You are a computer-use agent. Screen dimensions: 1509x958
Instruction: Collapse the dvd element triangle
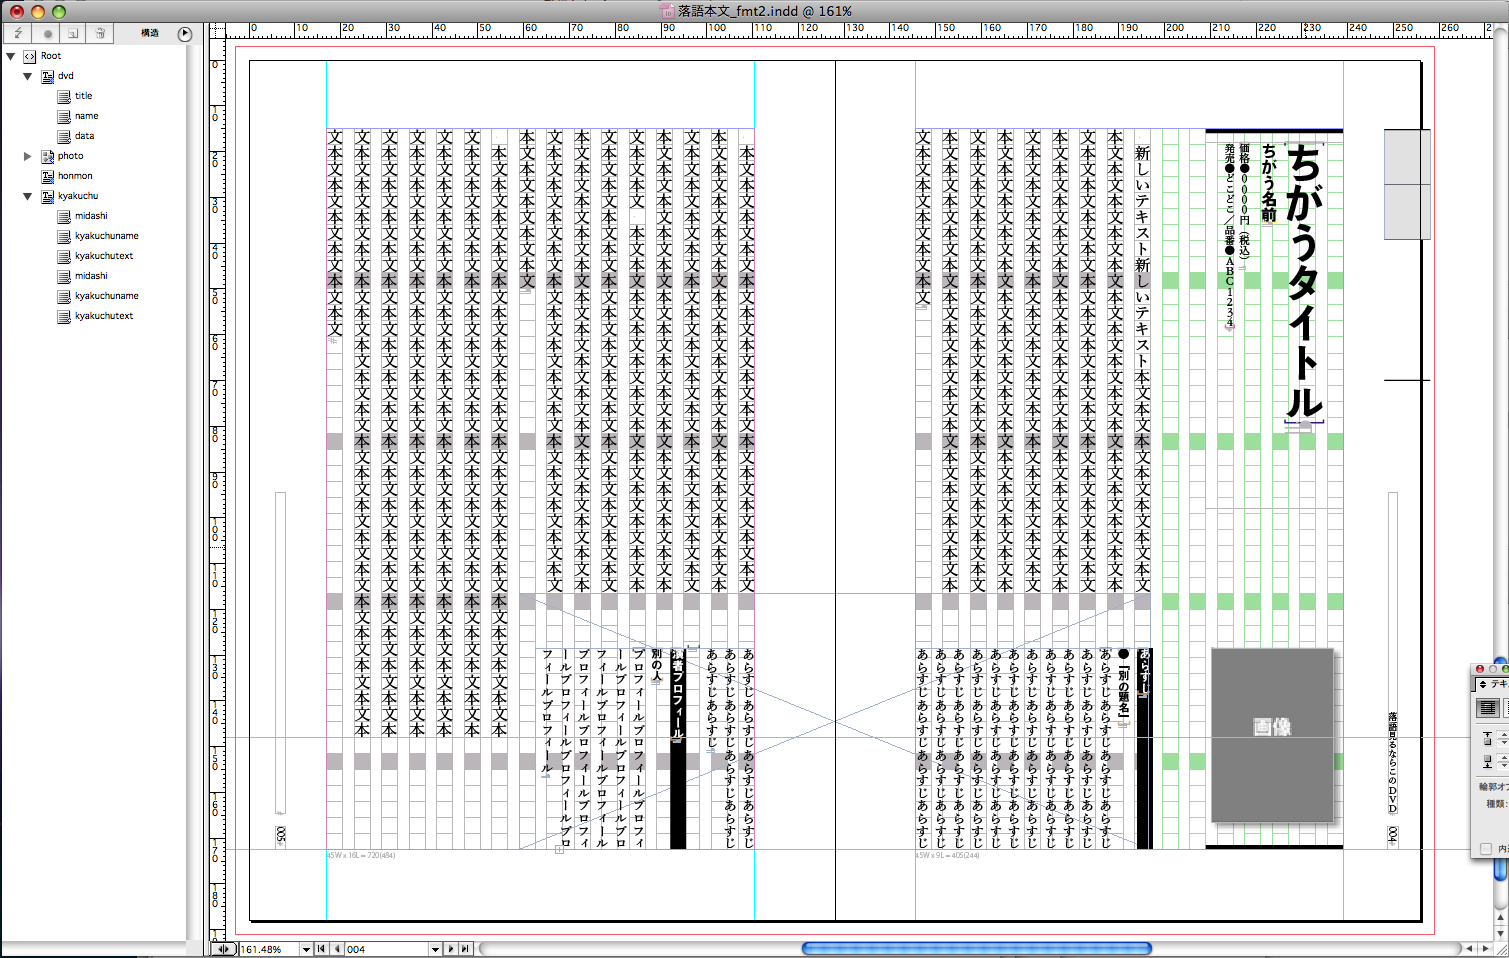[28, 76]
